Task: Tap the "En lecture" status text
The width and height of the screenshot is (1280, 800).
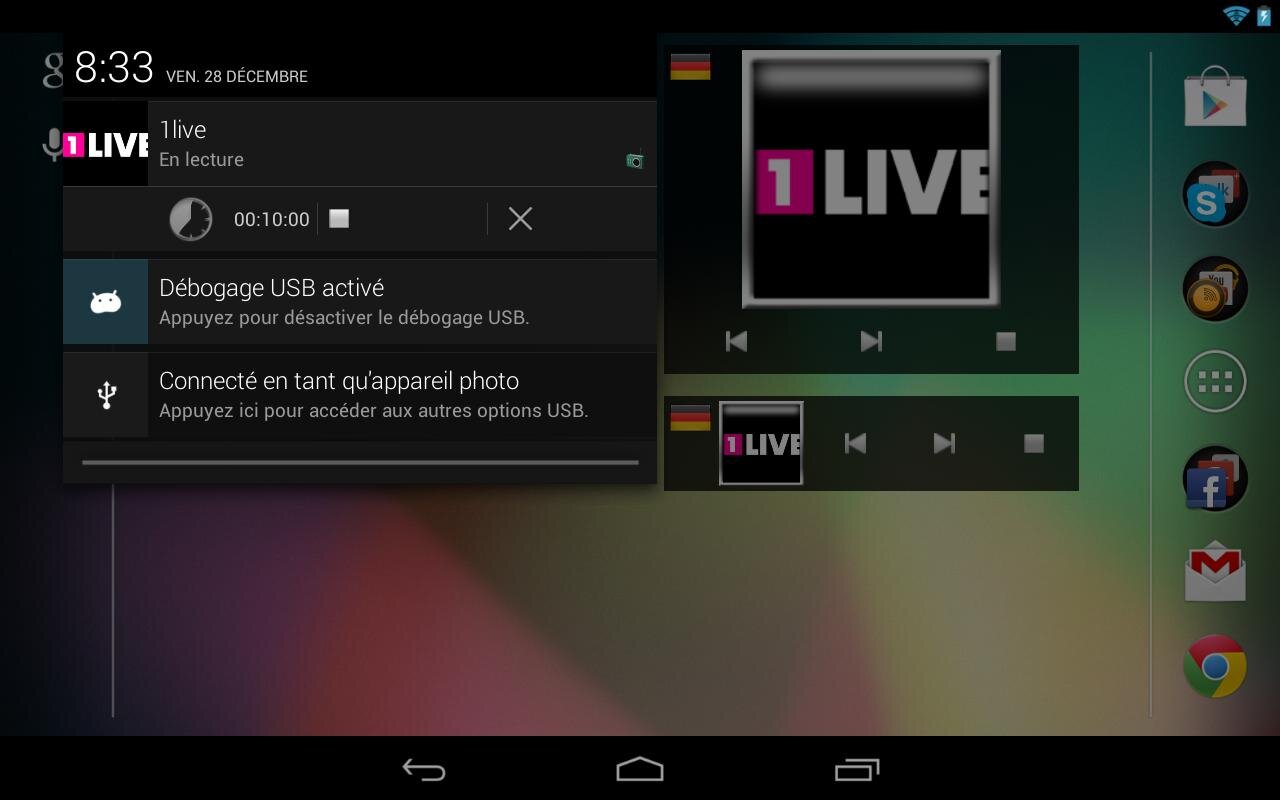Action: pyautogui.click(x=201, y=159)
